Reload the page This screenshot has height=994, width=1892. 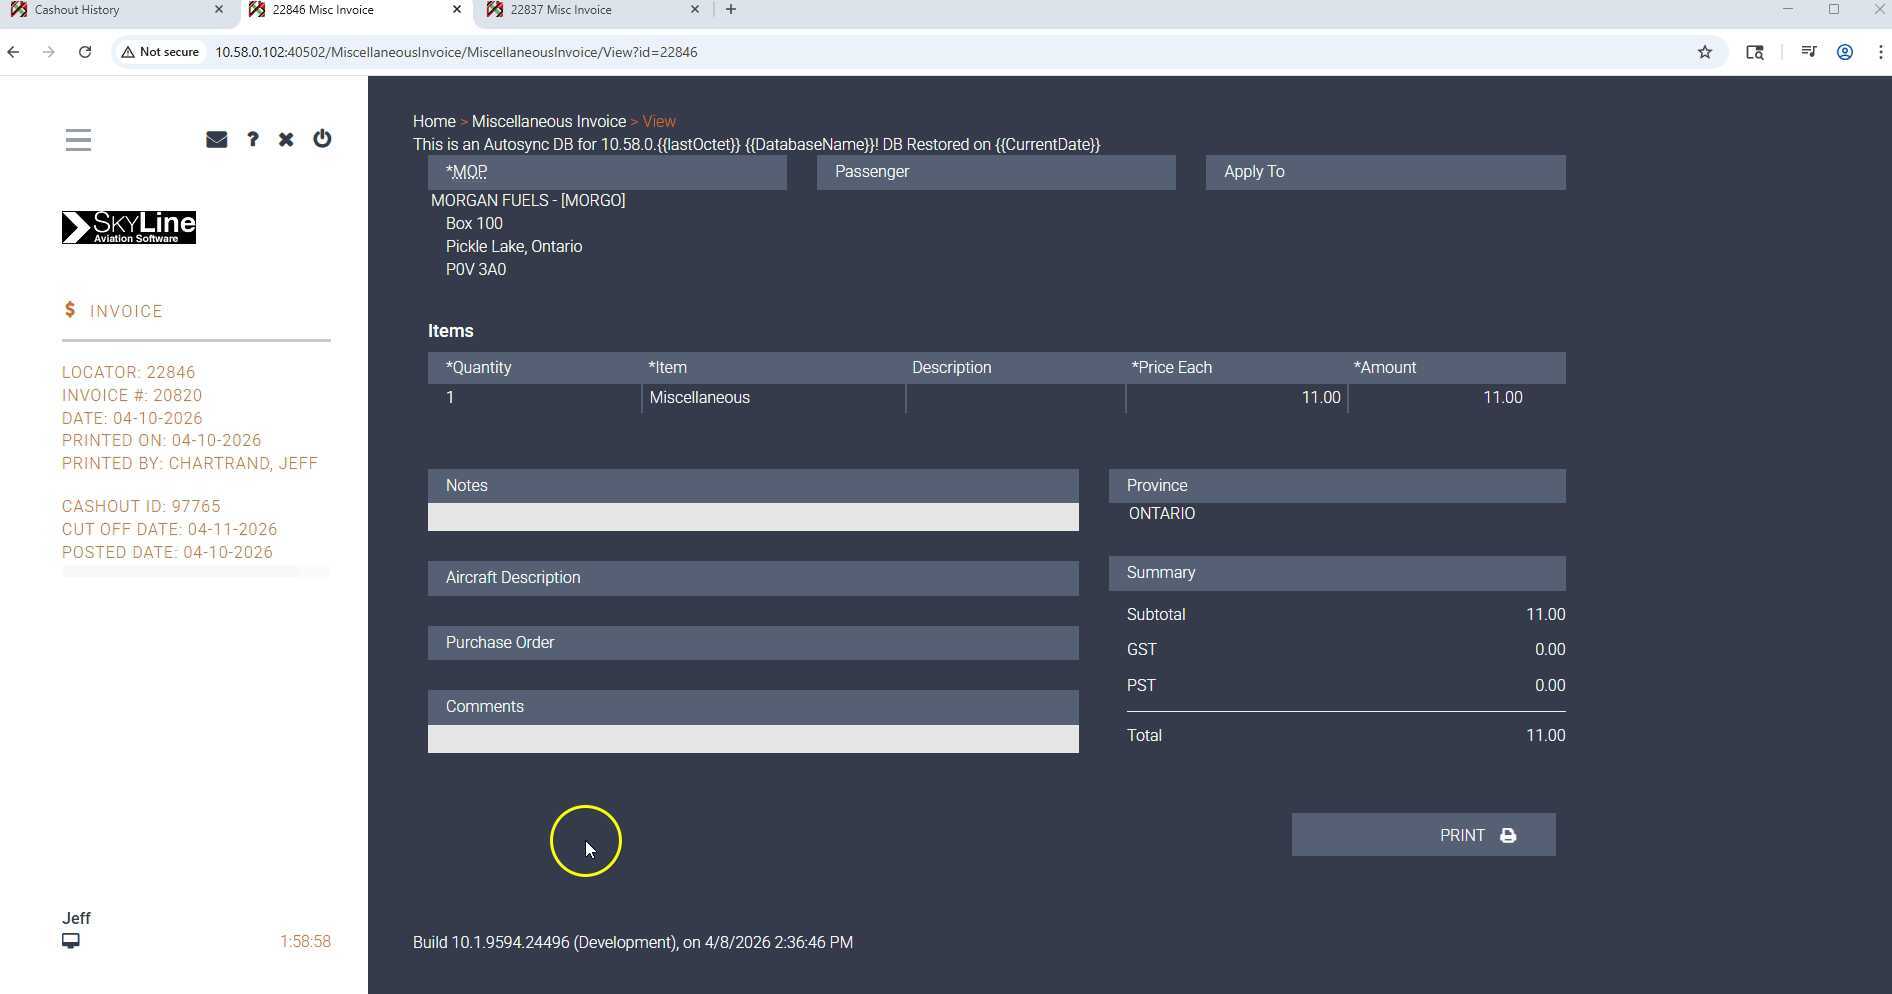[85, 52]
